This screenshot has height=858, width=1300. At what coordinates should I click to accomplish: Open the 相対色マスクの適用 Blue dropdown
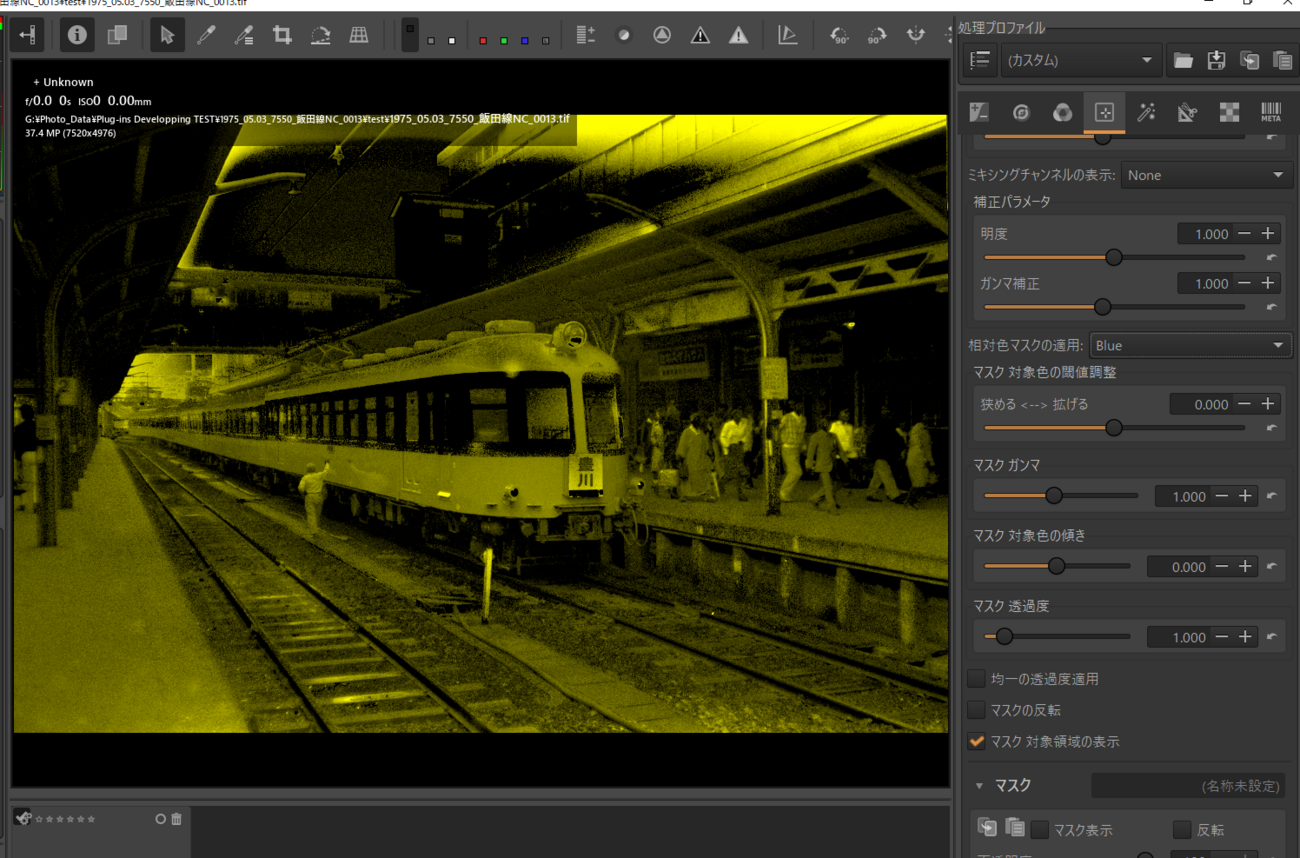click(x=1190, y=345)
